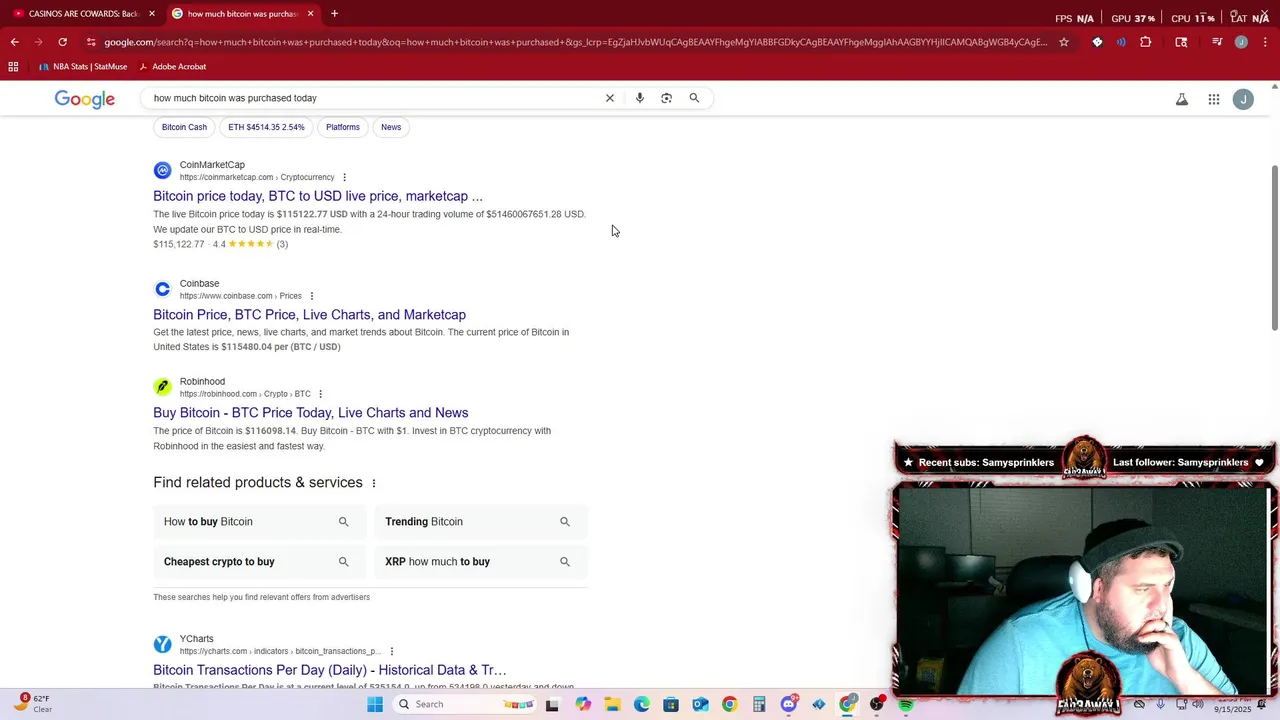Select the Bitcoin Cash filter chip
The width and height of the screenshot is (1280, 720).
pyautogui.click(x=184, y=127)
